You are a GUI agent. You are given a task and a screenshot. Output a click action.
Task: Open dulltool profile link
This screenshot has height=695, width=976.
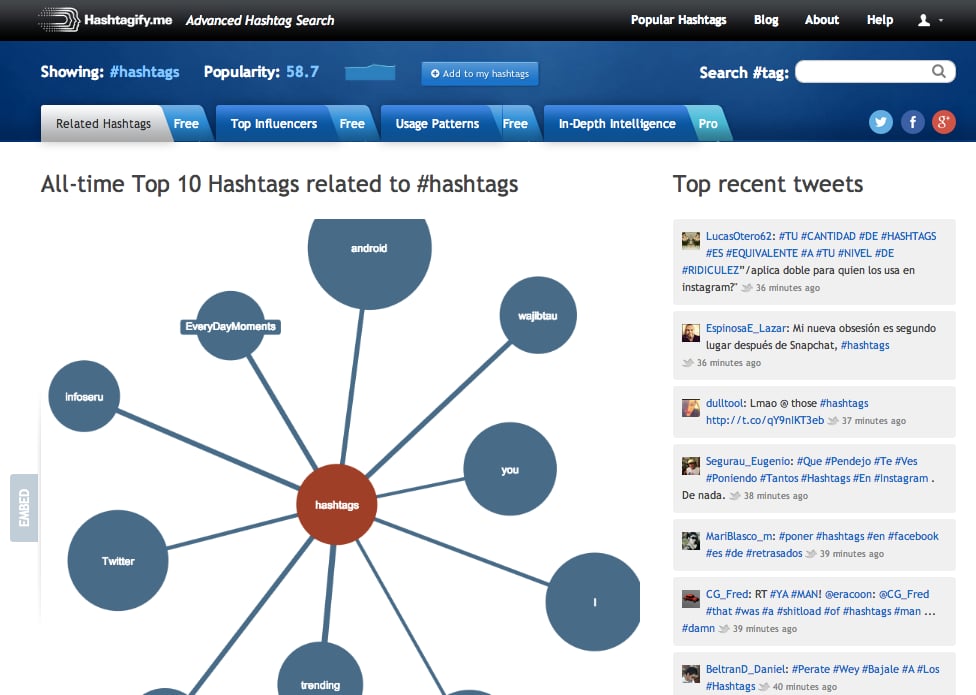(x=725, y=403)
